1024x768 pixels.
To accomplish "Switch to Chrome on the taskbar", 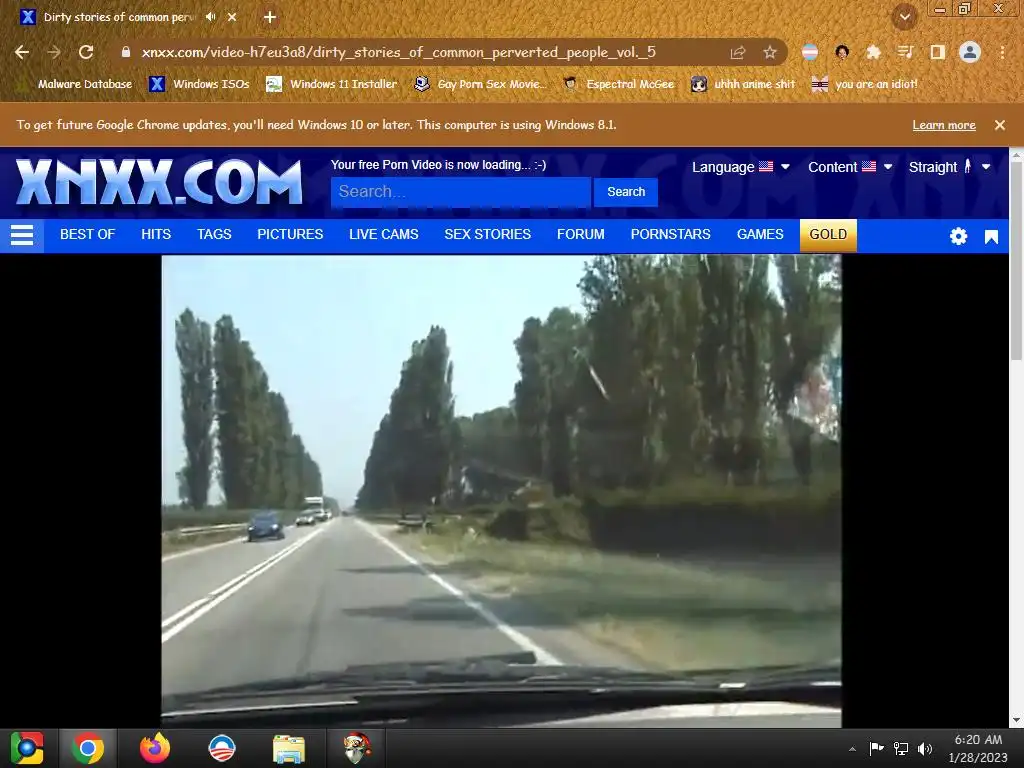I will click(88, 748).
